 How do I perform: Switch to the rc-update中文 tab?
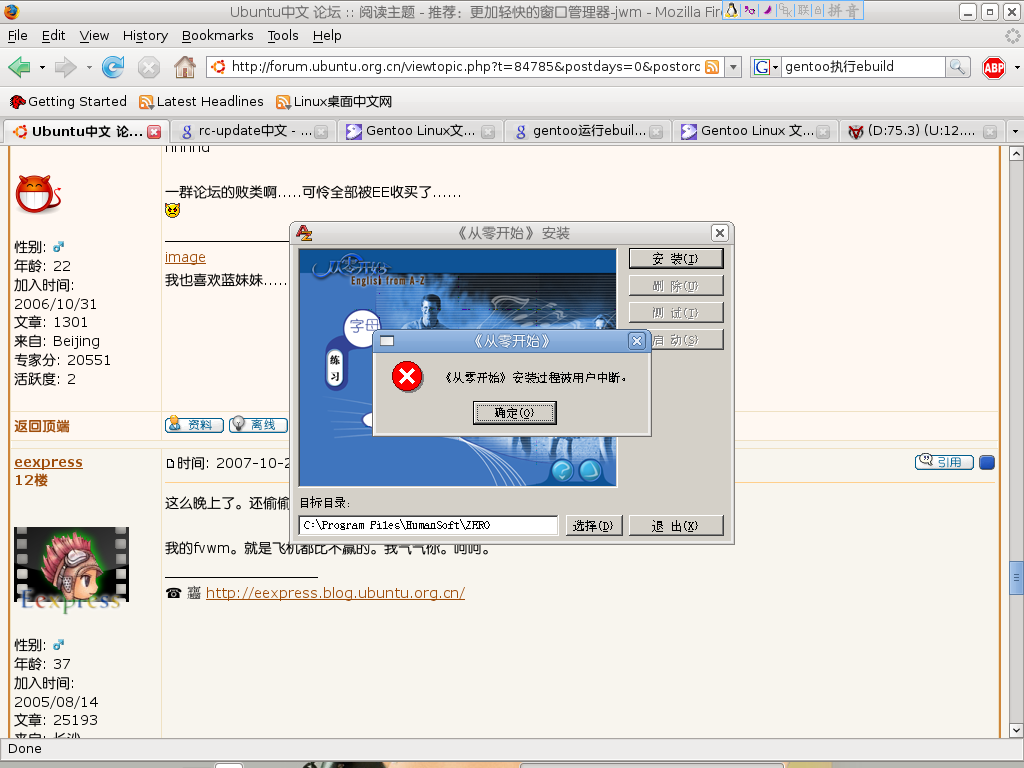click(x=252, y=131)
